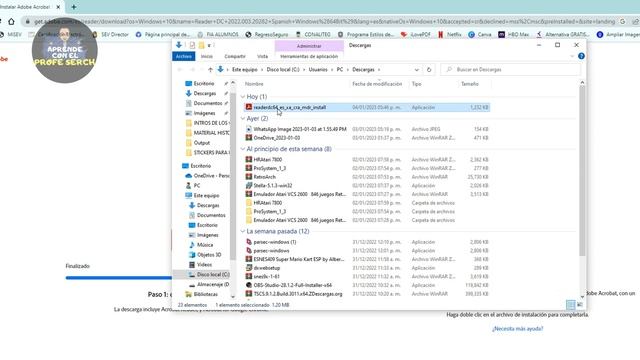This screenshot has width=640, height=360.
Task: Select the RetroArch archive file
Action: 264,177
